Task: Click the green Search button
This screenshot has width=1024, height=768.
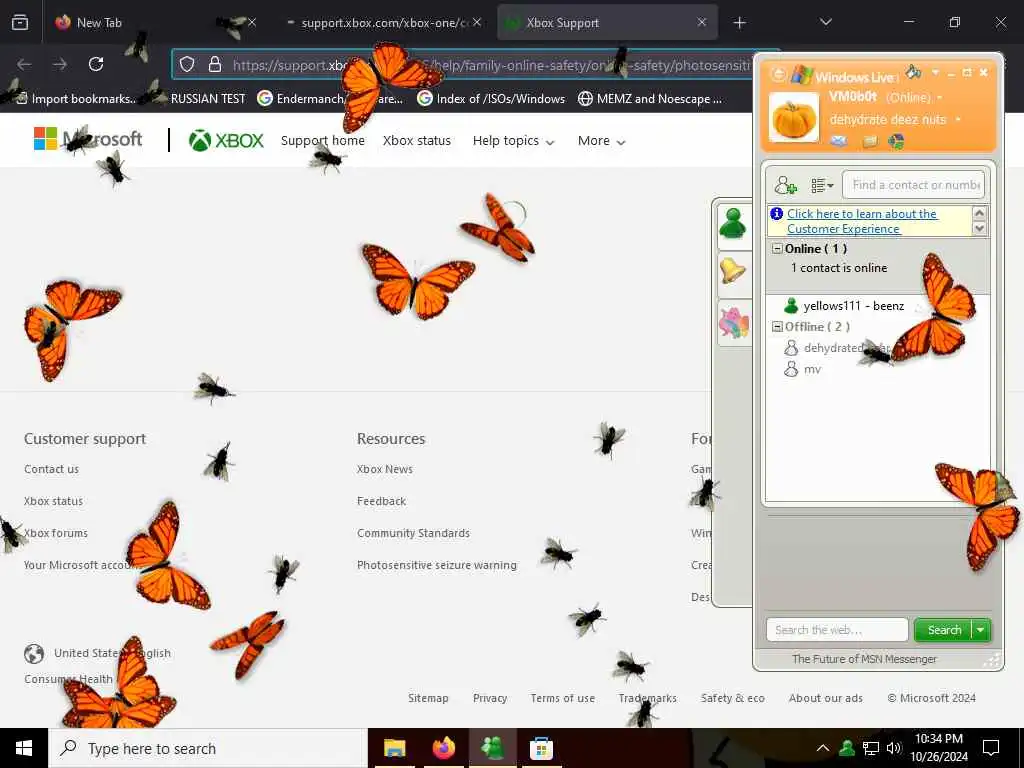Action: [x=944, y=630]
